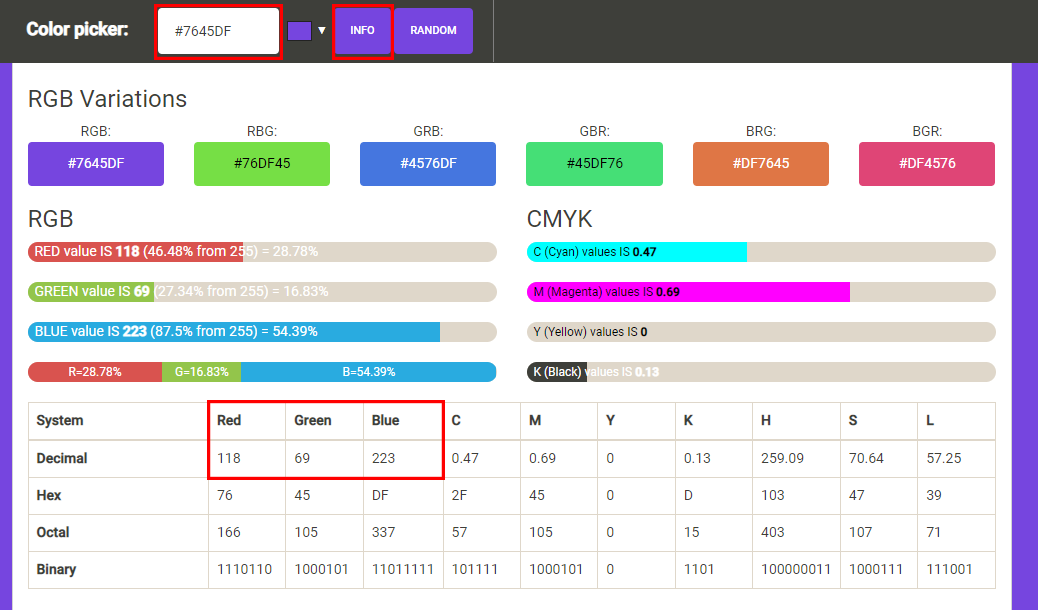Click the RED value progress bar
Image resolution: width=1038 pixels, height=610 pixels.
tap(262, 251)
